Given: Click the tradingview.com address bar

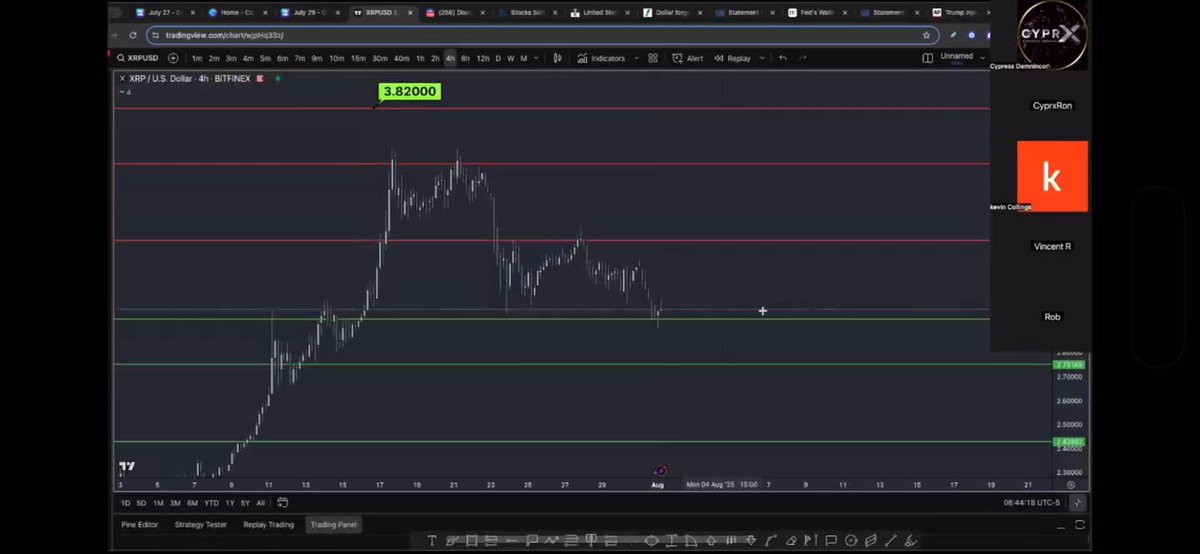Looking at the screenshot, I should (x=540, y=35).
